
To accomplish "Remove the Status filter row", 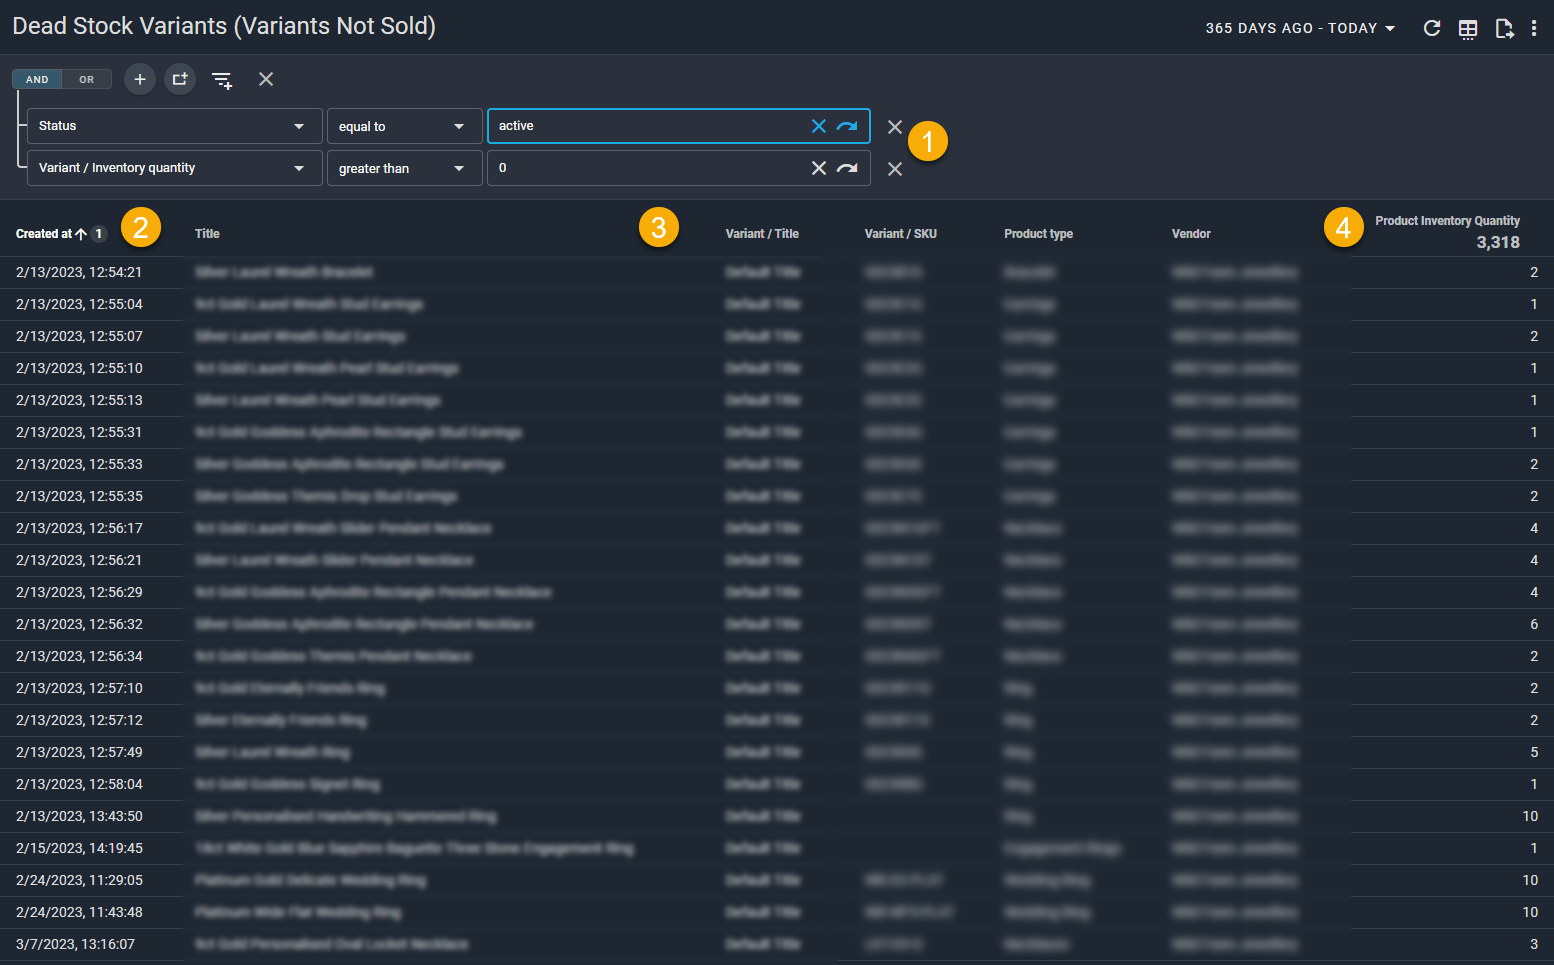I will (x=895, y=127).
